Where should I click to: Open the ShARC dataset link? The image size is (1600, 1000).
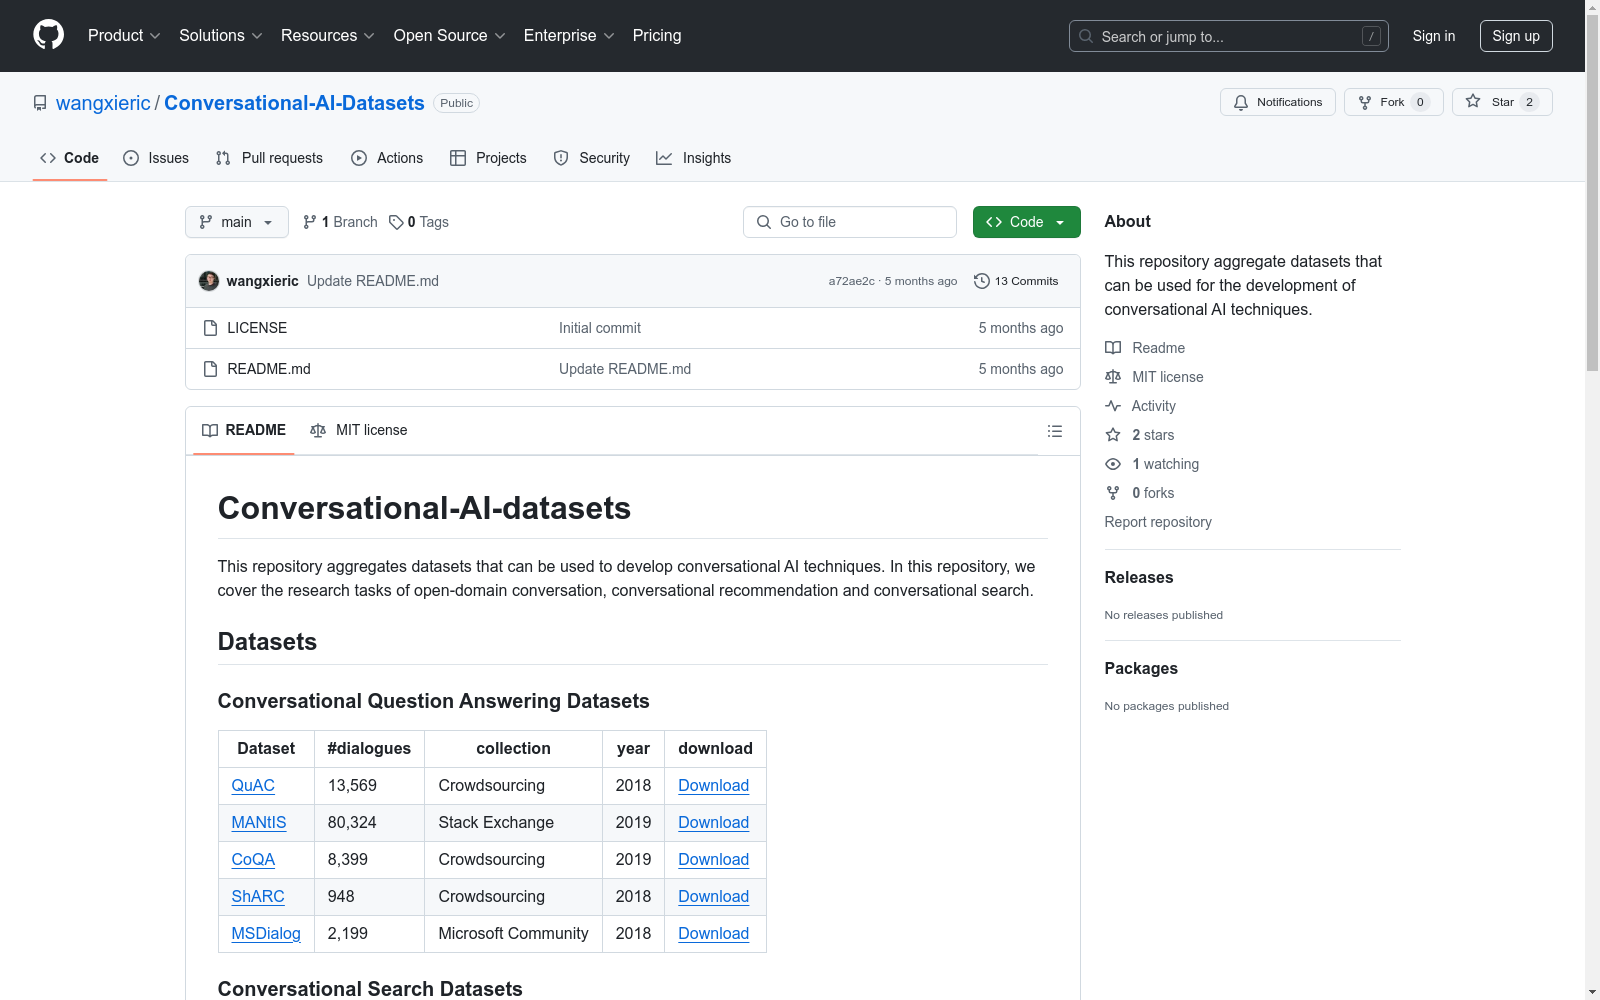point(258,897)
